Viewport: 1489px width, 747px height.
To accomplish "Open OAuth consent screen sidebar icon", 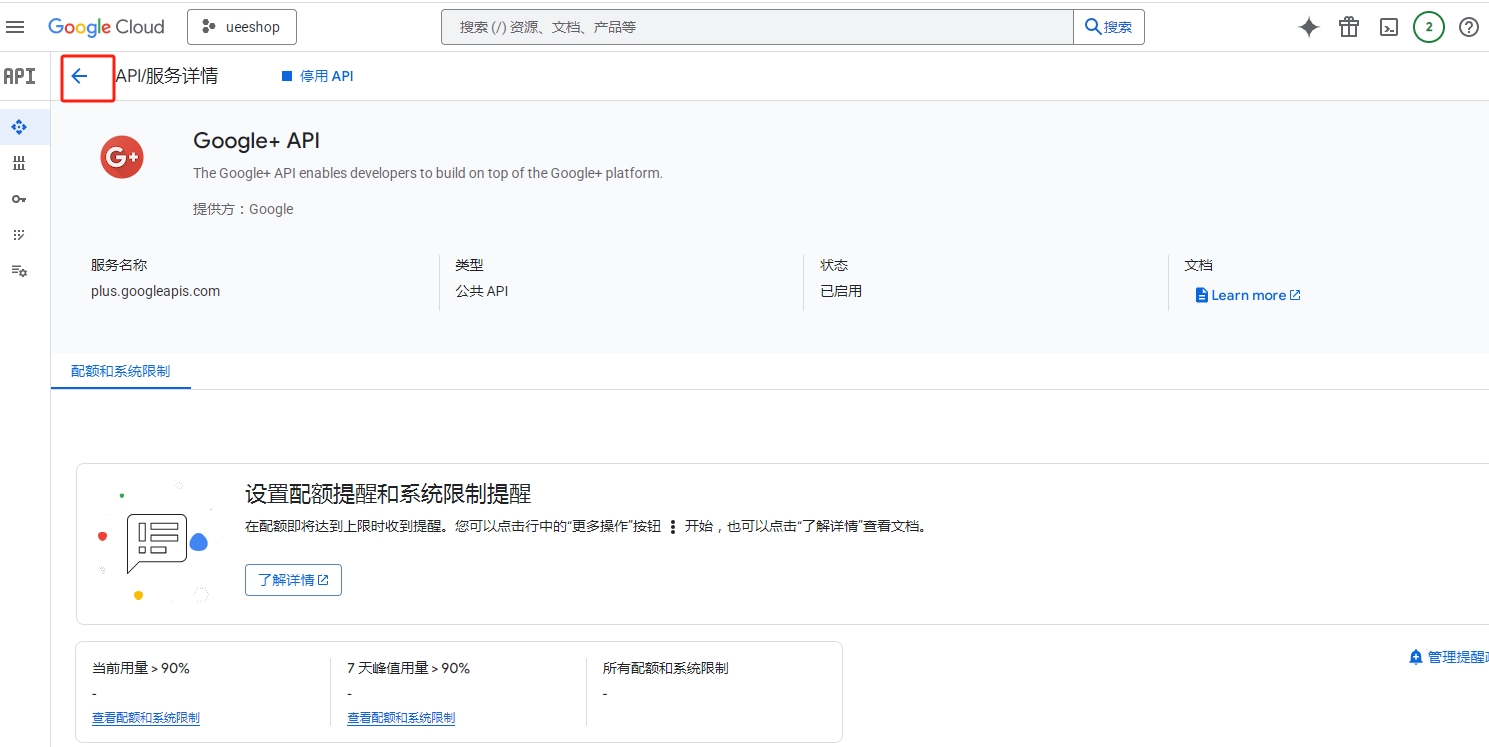I will coord(19,235).
